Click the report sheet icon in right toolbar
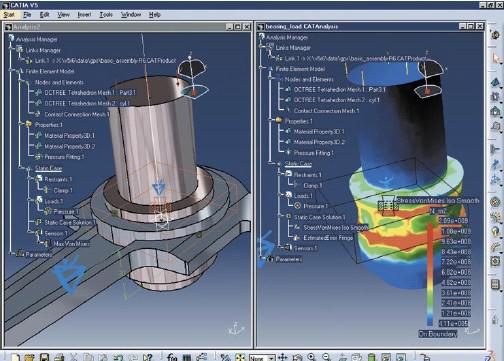Viewport: 504px width, 361px height. 496,284
